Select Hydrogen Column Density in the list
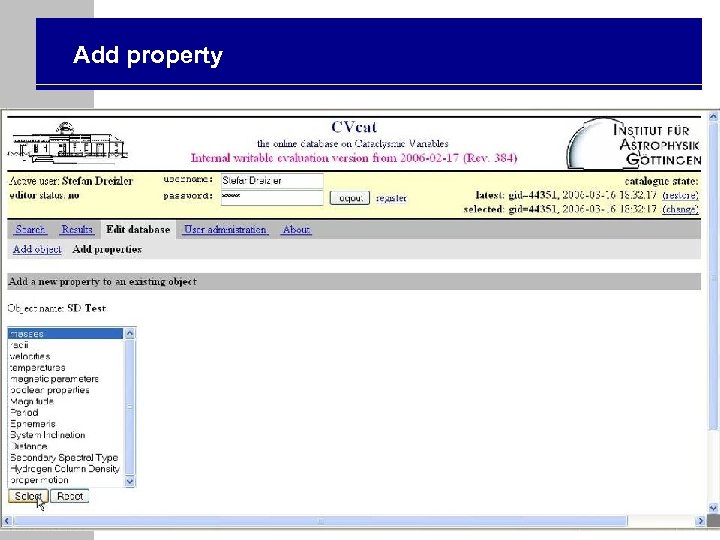Image resolution: width=720 pixels, height=540 pixels. (66, 469)
